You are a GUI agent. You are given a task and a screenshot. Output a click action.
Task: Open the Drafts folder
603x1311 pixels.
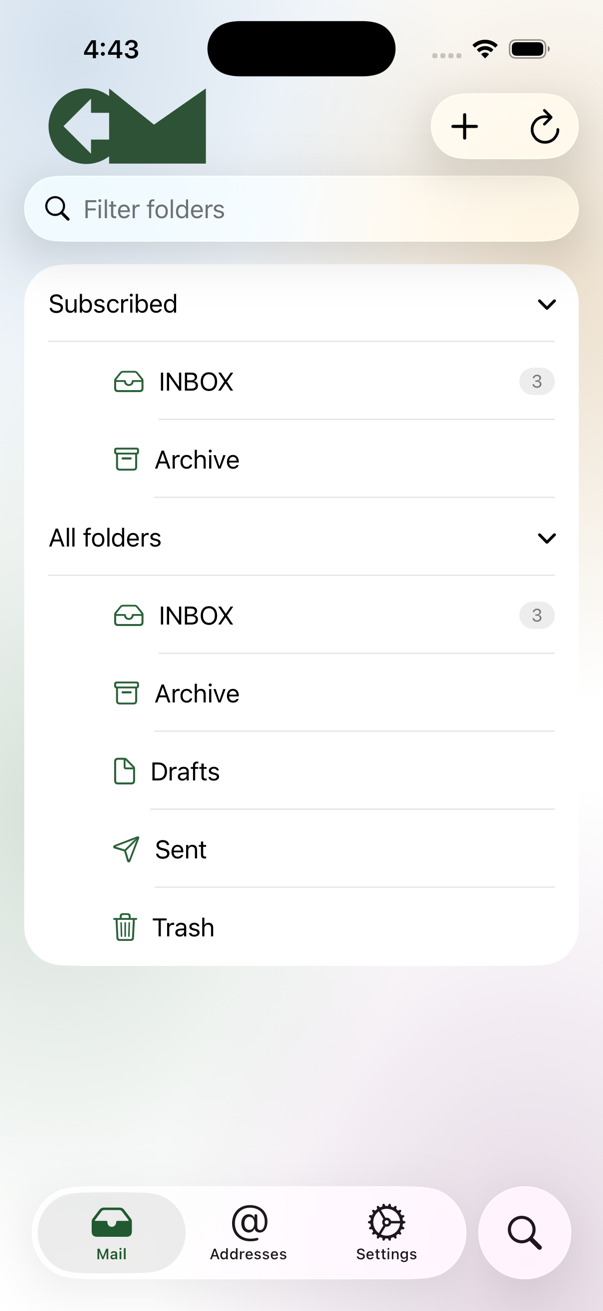pyautogui.click(x=301, y=771)
